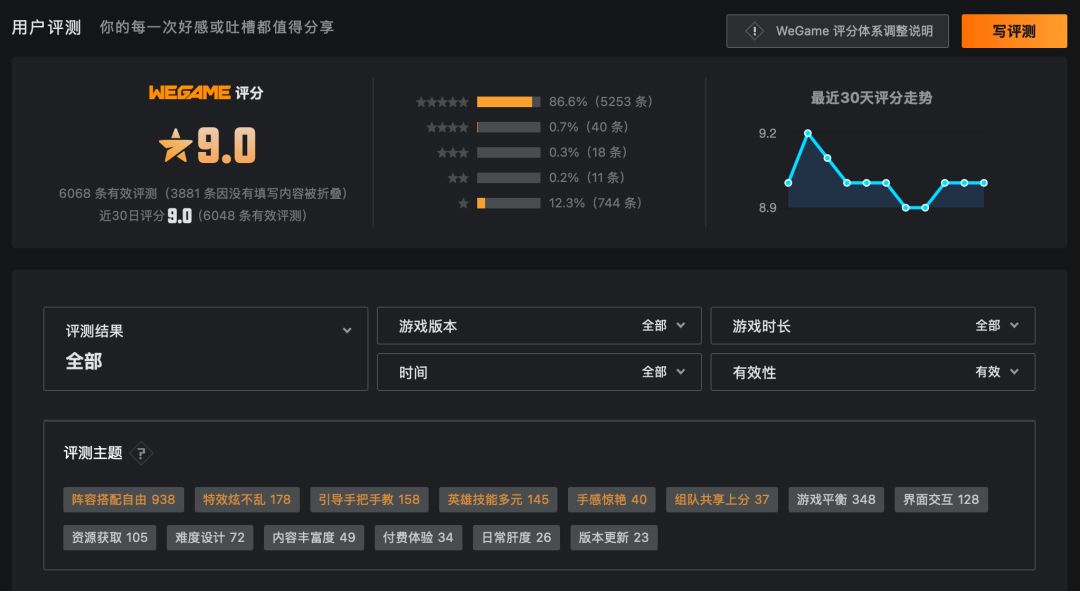1080x591 pixels.
Task: Click the 86.6%（5253 条）text
Action: (x=601, y=102)
